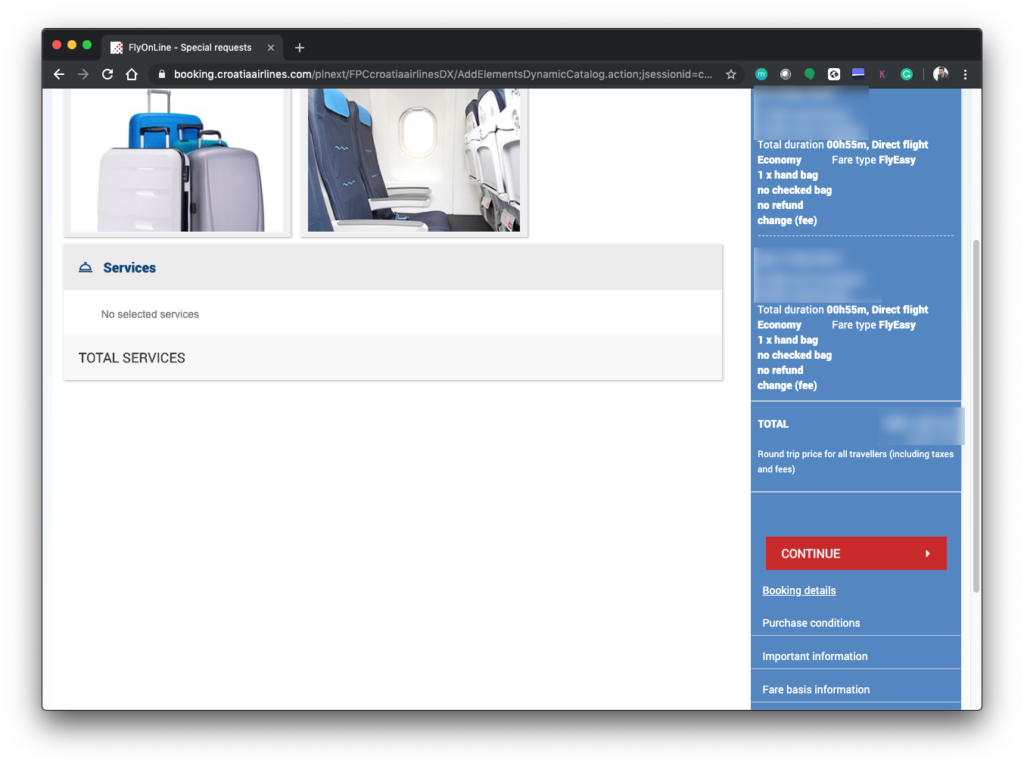The width and height of the screenshot is (1024, 766).
Task: Open the Chrome profile avatar
Action: pos(940,74)
